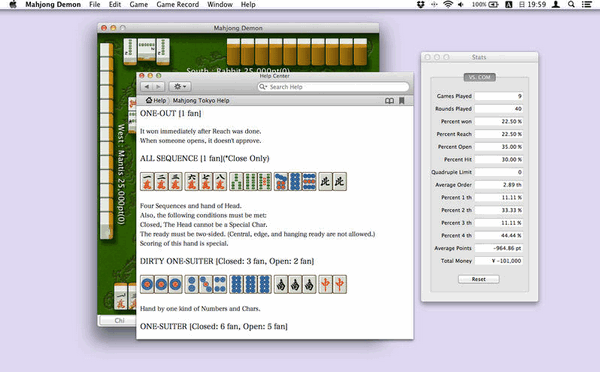
Task: Open the Game Record menu
Action: click(x=178, y=5)
